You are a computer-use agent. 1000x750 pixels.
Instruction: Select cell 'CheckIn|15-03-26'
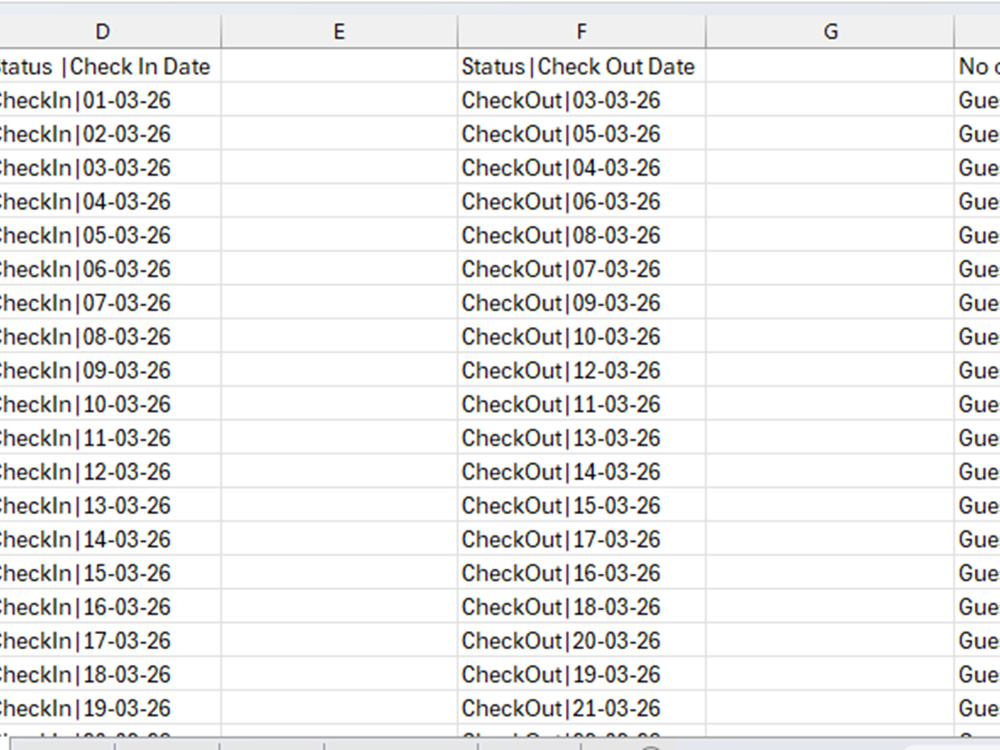[x=110, y=573]
